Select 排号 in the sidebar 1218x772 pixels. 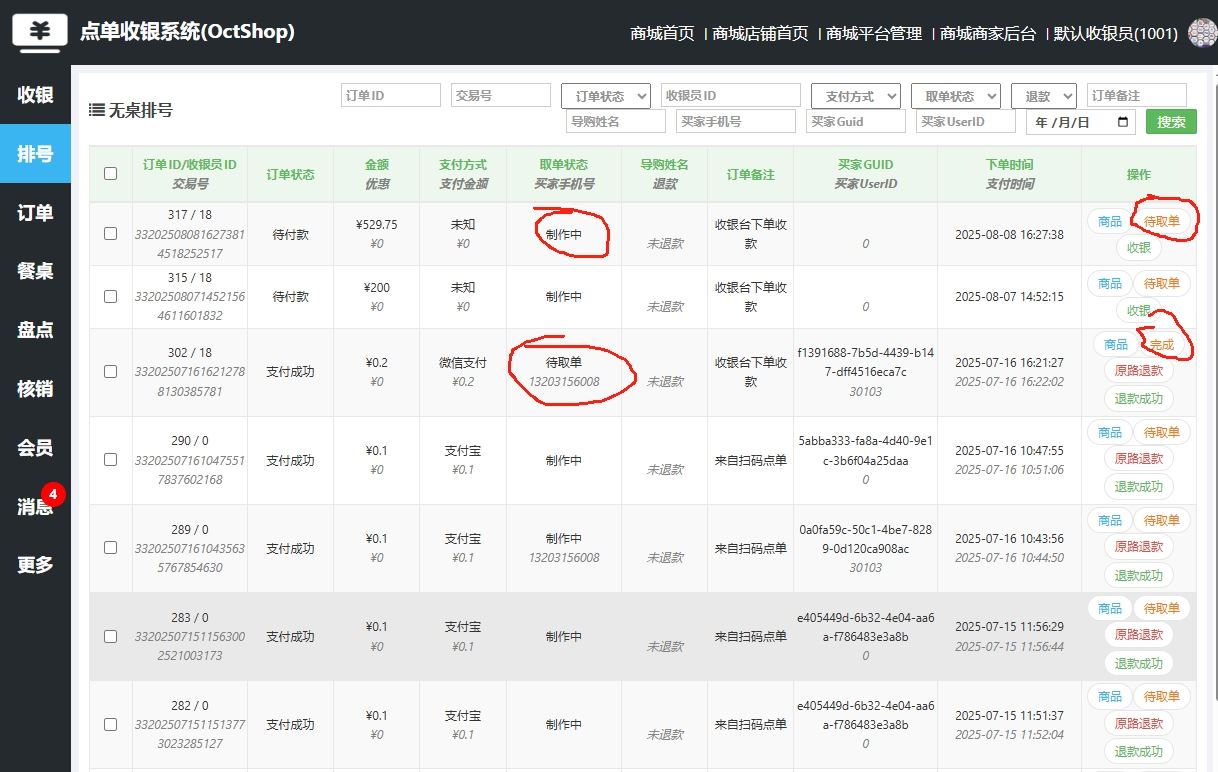(35, 154)
